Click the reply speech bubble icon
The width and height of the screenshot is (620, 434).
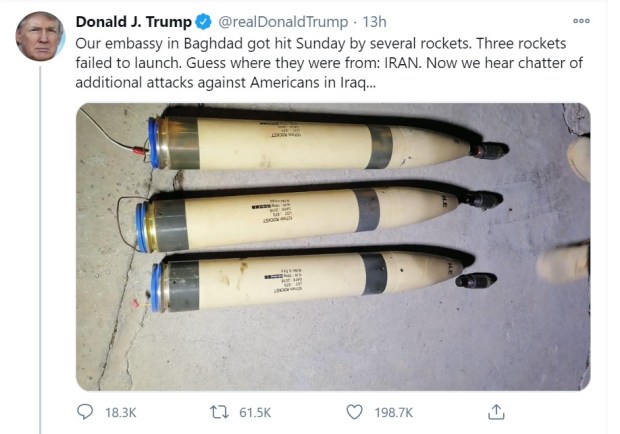(x=85, y=412)
